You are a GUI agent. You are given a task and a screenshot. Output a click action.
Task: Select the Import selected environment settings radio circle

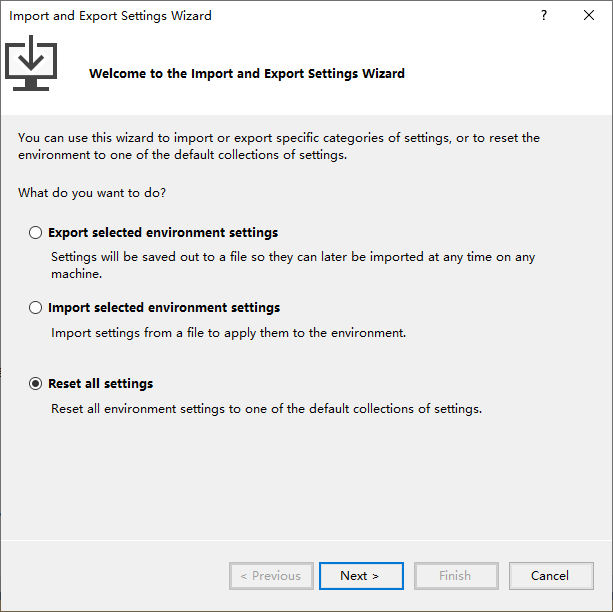(36, 308)
